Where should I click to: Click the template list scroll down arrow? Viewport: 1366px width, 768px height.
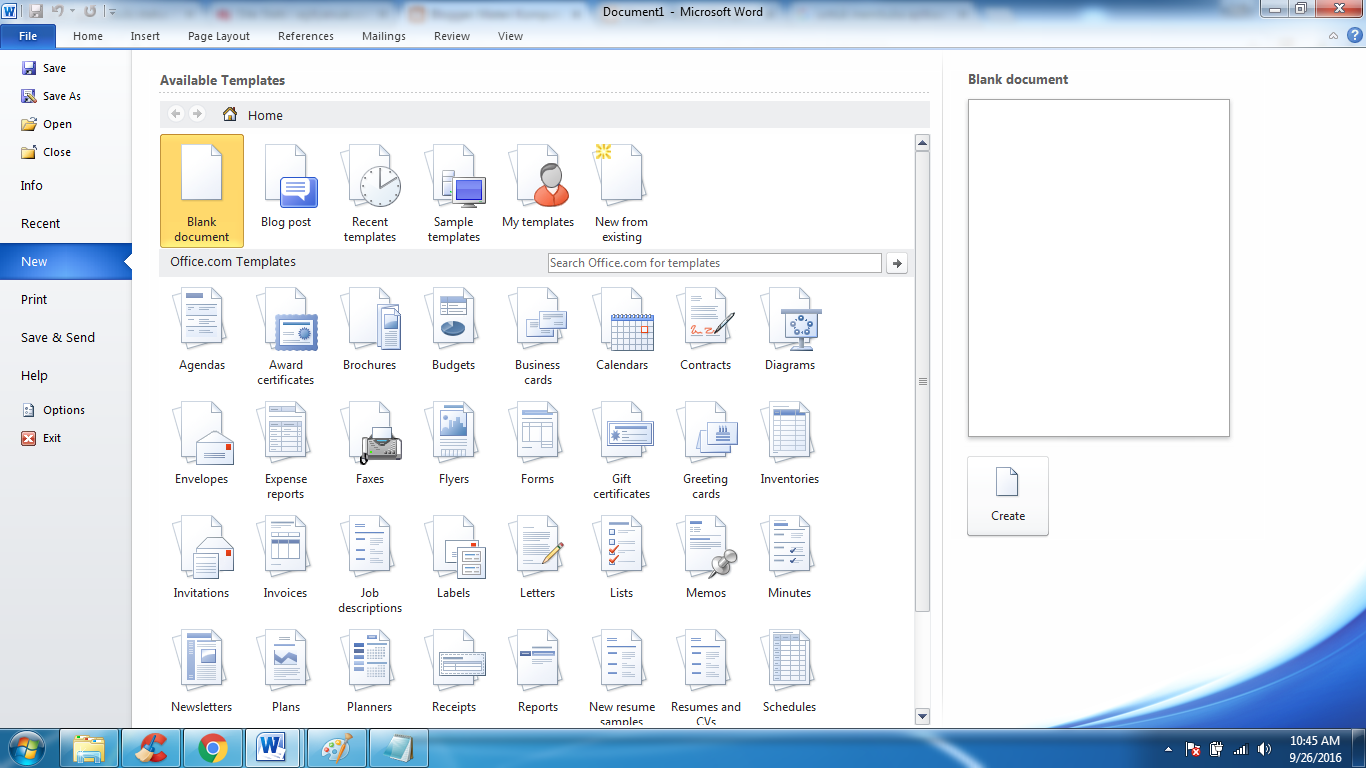[x=922, y=716]
